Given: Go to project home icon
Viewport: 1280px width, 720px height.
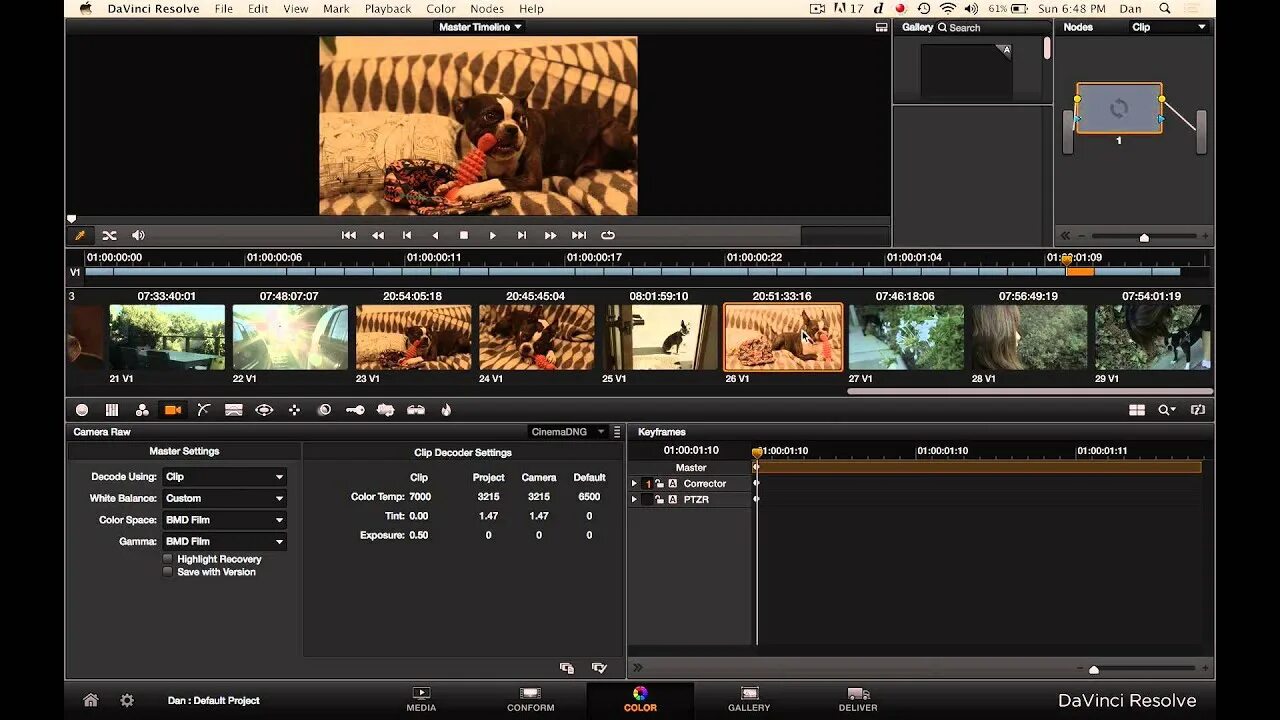Looking at the screenshot, I should 91,700.
